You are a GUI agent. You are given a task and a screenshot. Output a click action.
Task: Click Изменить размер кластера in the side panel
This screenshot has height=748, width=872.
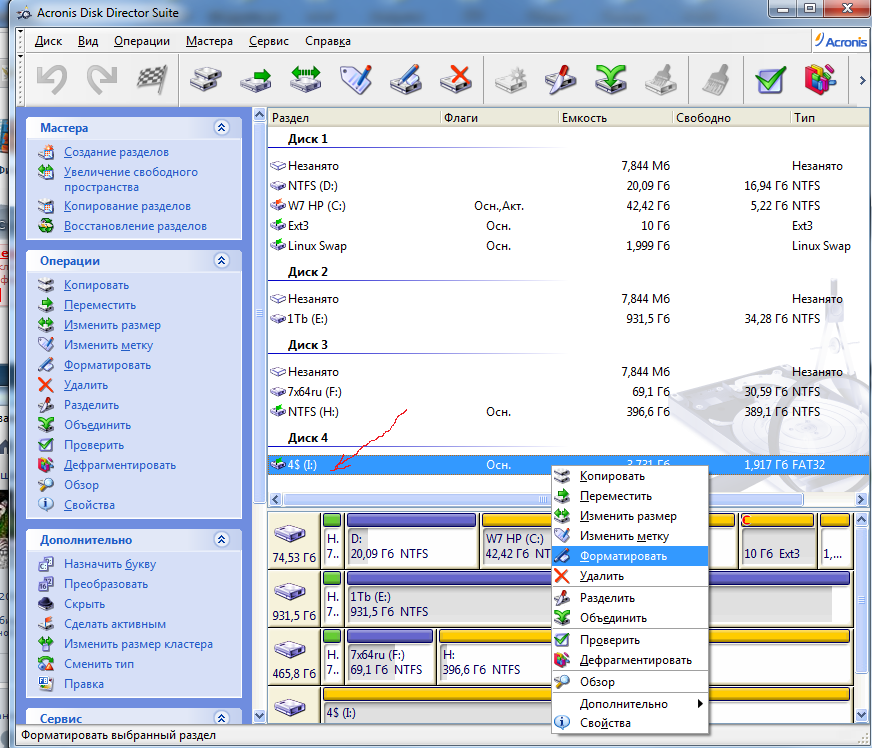point(138,644)
